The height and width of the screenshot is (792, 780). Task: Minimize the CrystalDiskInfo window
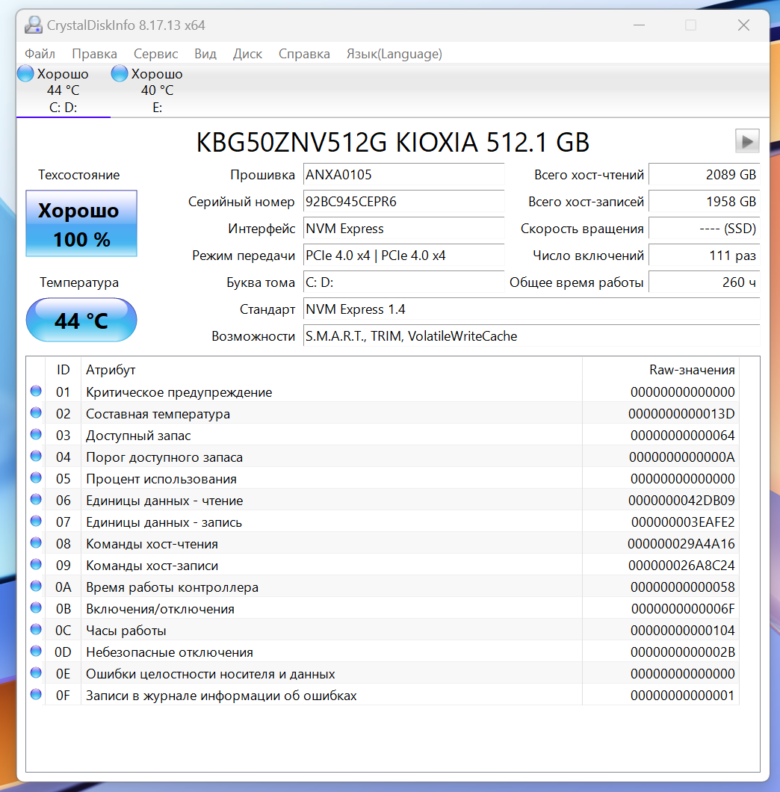coord(639,25)
